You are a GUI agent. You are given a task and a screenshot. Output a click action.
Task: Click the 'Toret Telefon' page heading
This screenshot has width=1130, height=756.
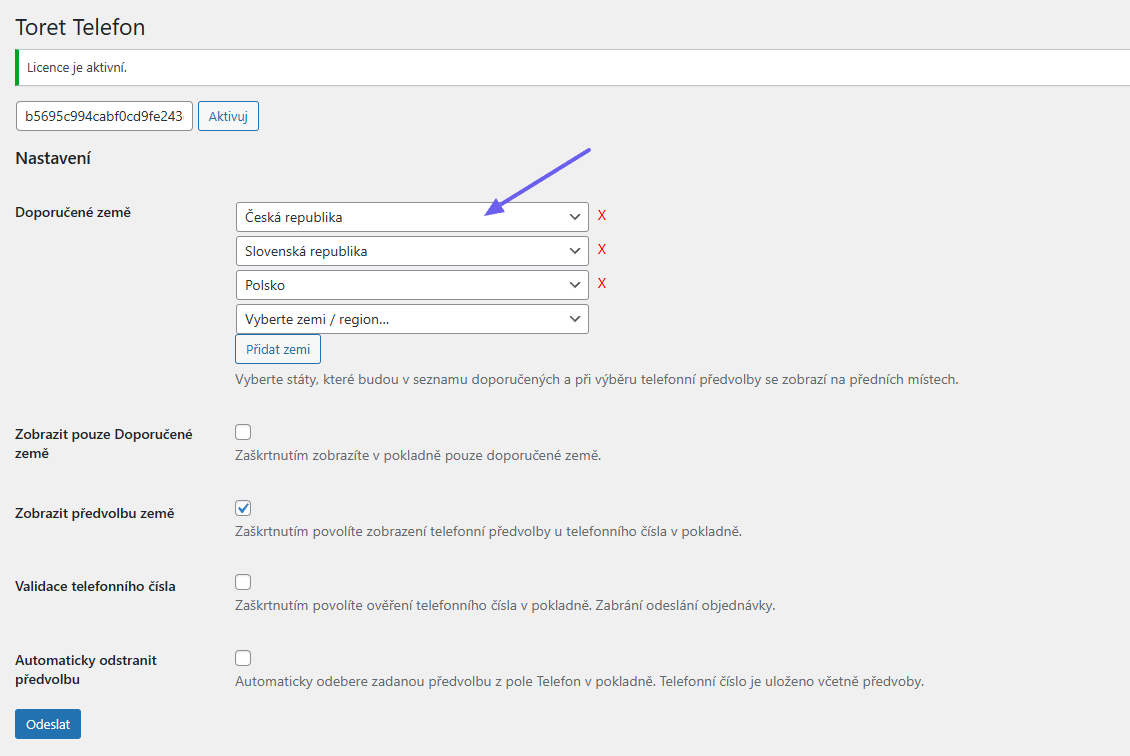(80, 27)
